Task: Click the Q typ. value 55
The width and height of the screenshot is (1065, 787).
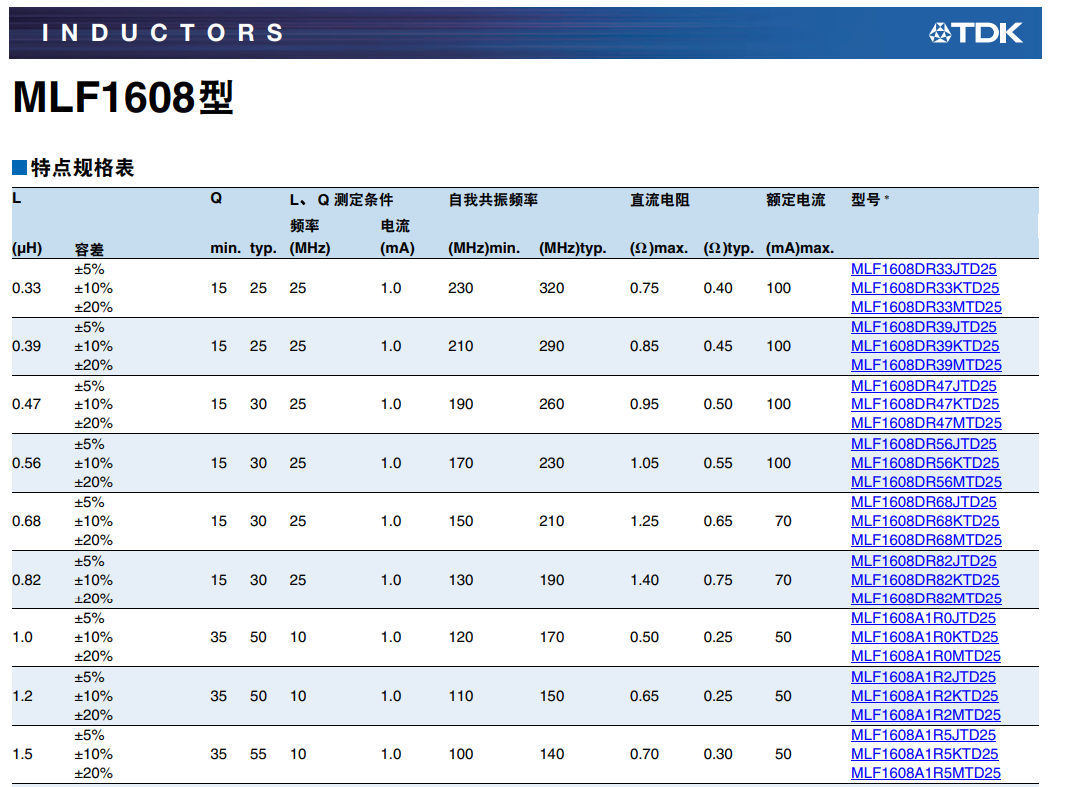Action: coord(258,754)
